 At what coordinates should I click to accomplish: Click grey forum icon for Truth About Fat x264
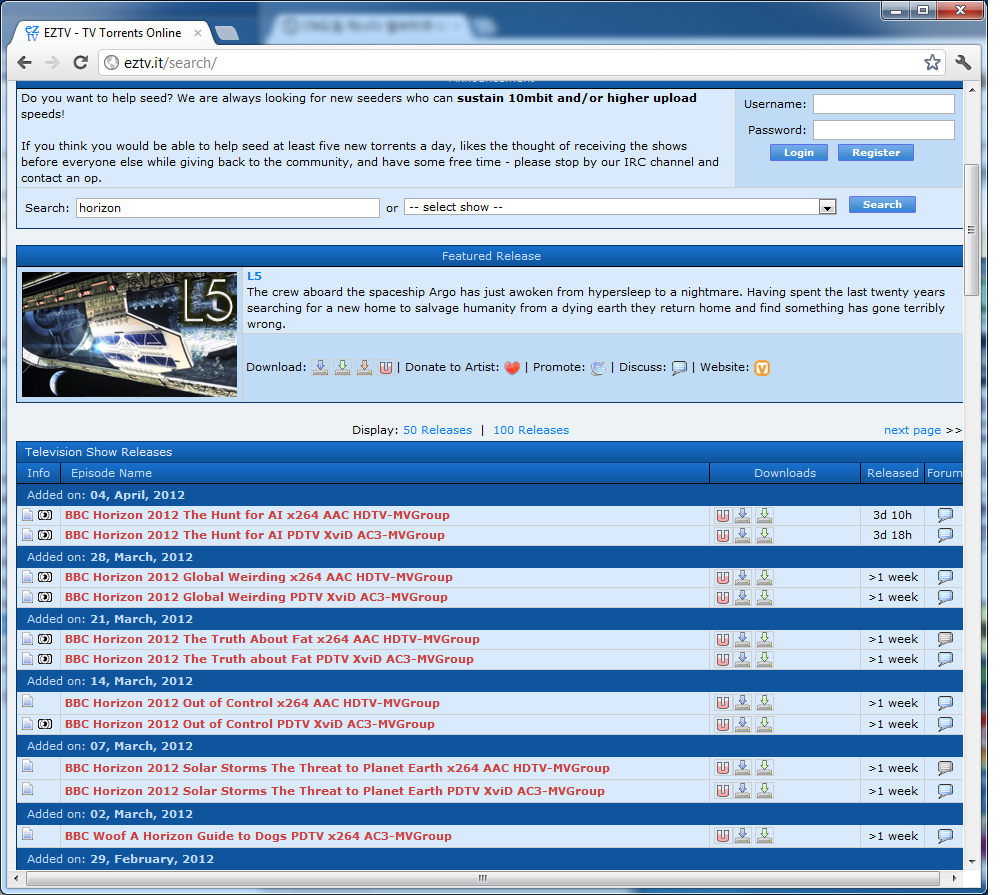tap(945, 639)
